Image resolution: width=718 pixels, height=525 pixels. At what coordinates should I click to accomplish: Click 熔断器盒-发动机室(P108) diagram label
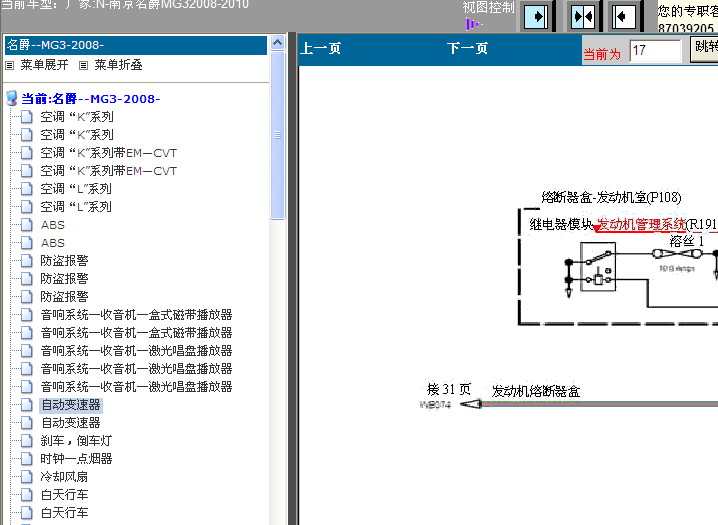(x=611, y=197)
